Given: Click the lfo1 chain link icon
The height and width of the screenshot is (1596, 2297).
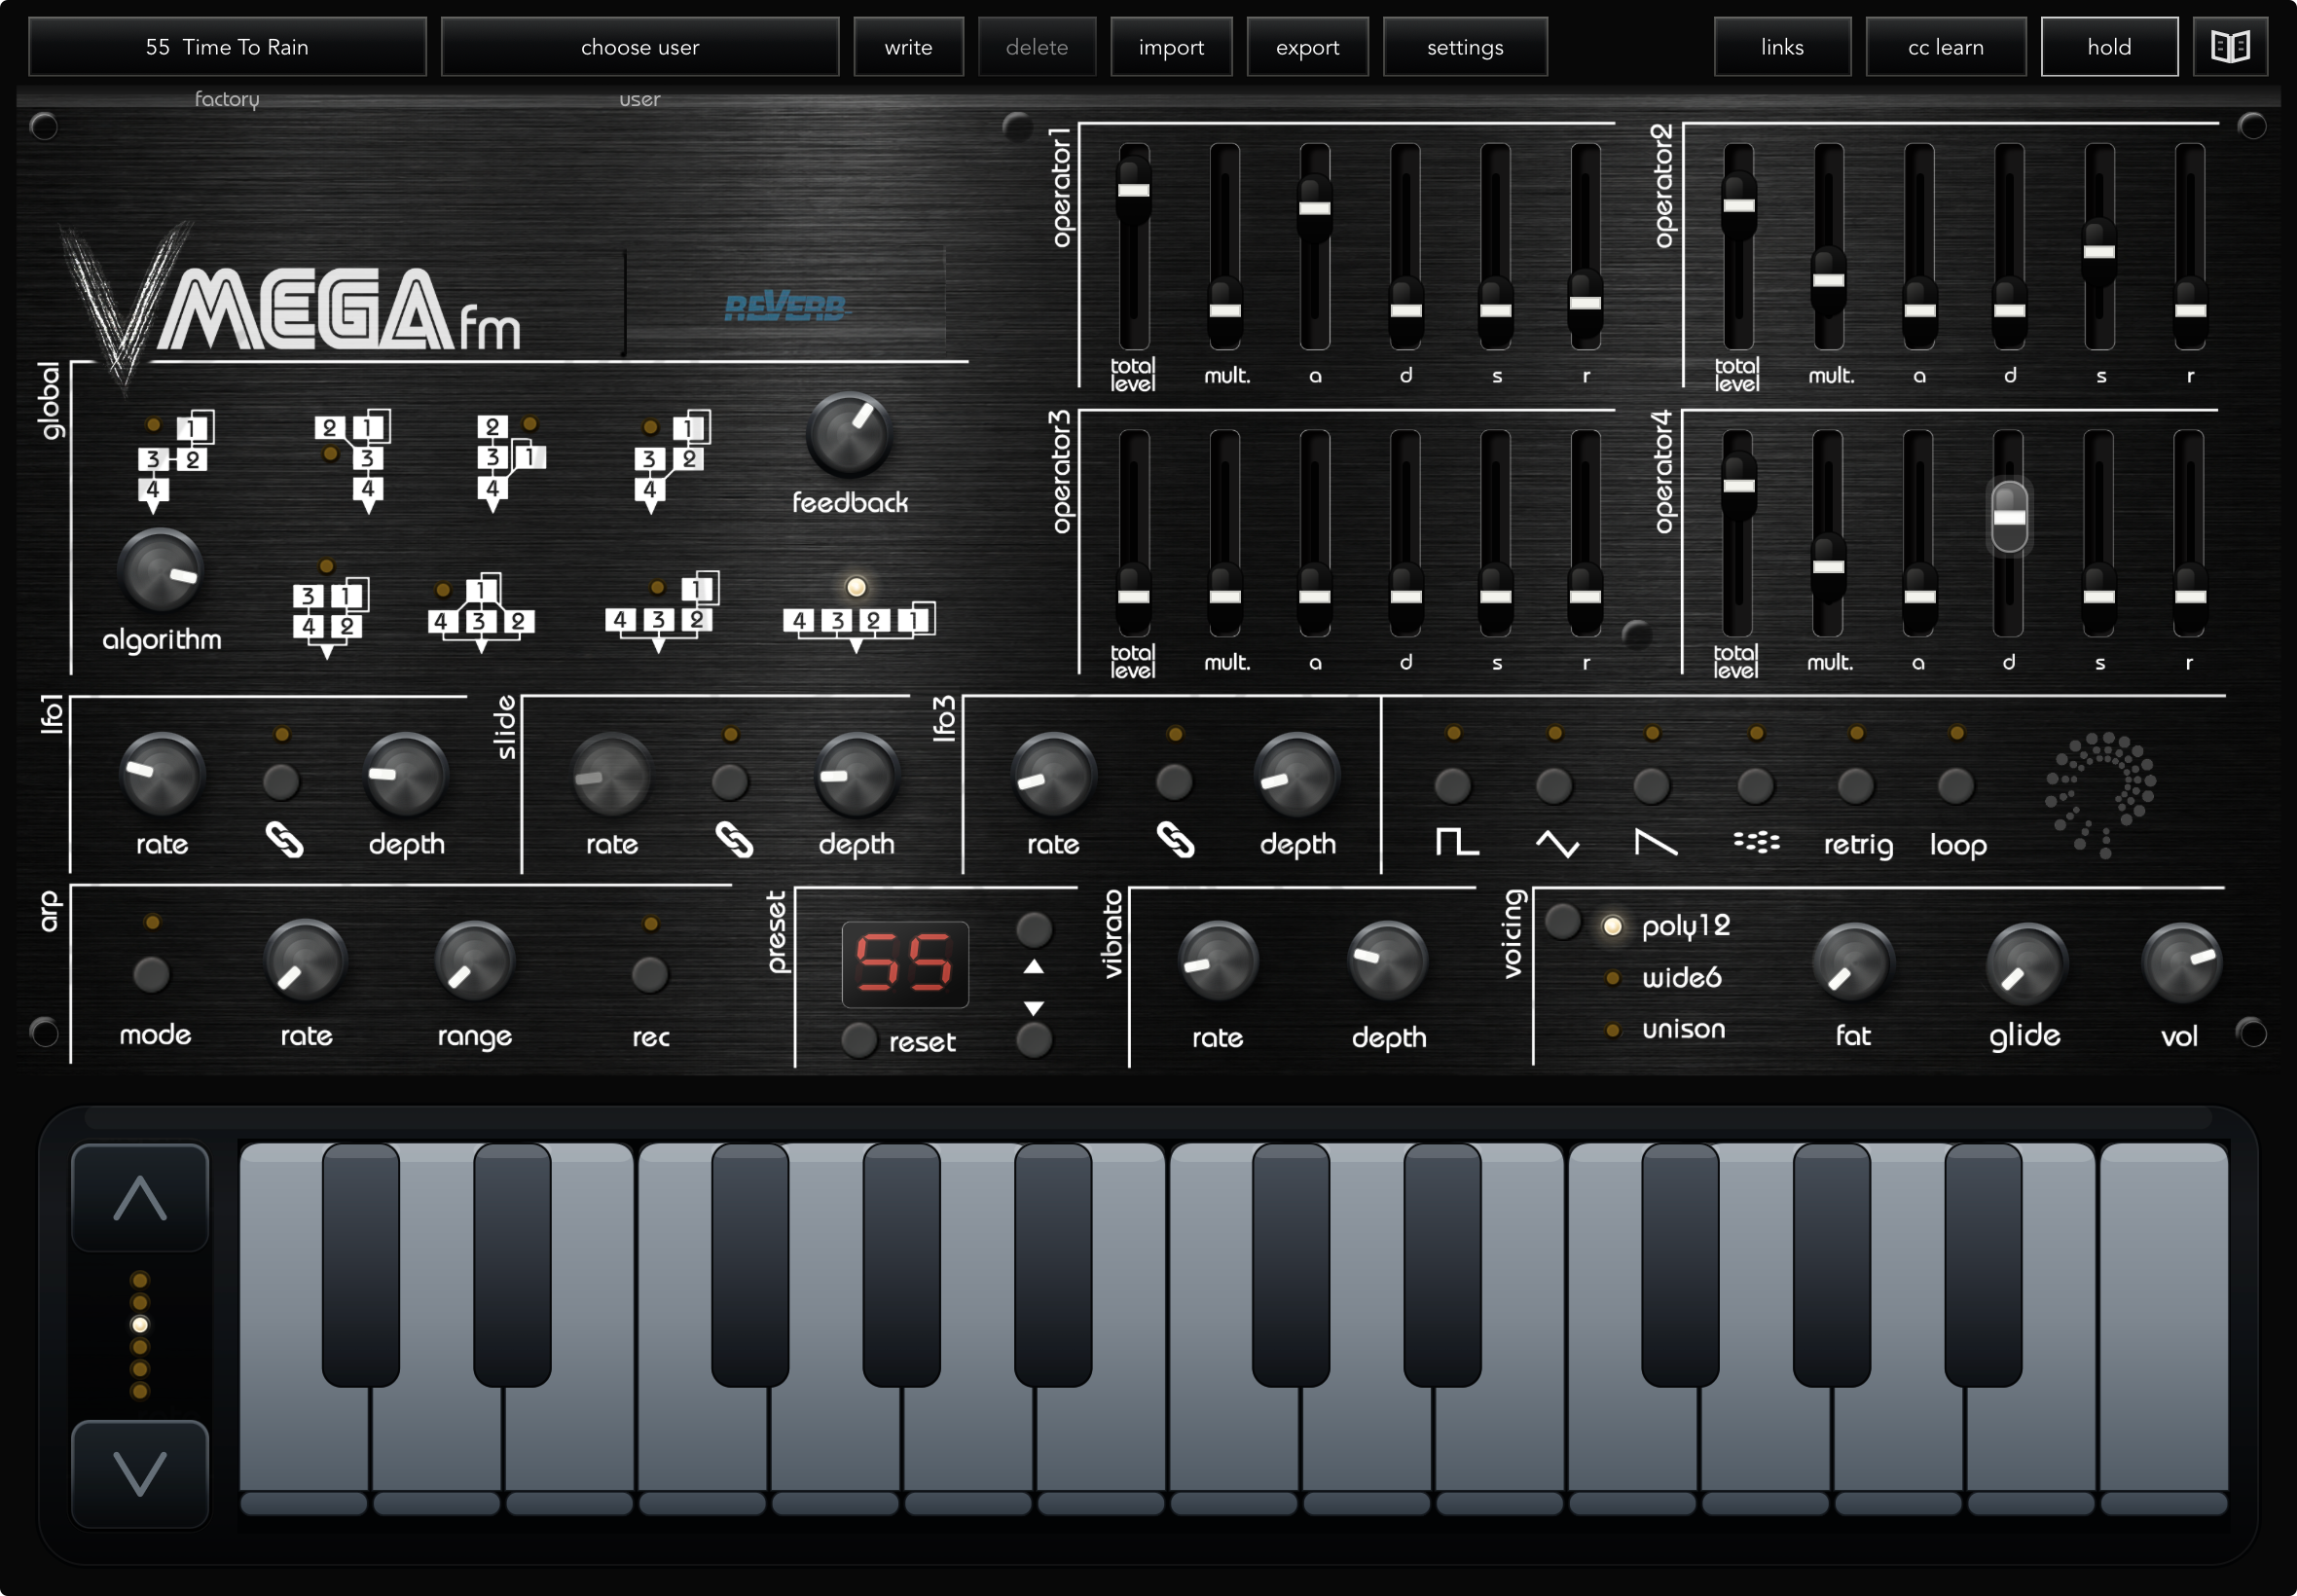Looking at the screenshot, I should [x=284, y=840].
